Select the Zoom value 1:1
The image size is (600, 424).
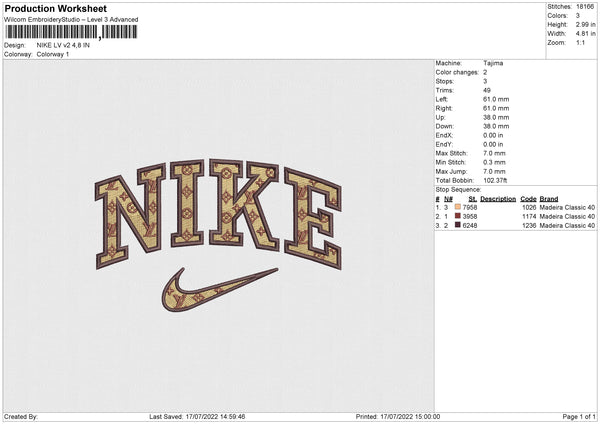(x=580, y=43)
